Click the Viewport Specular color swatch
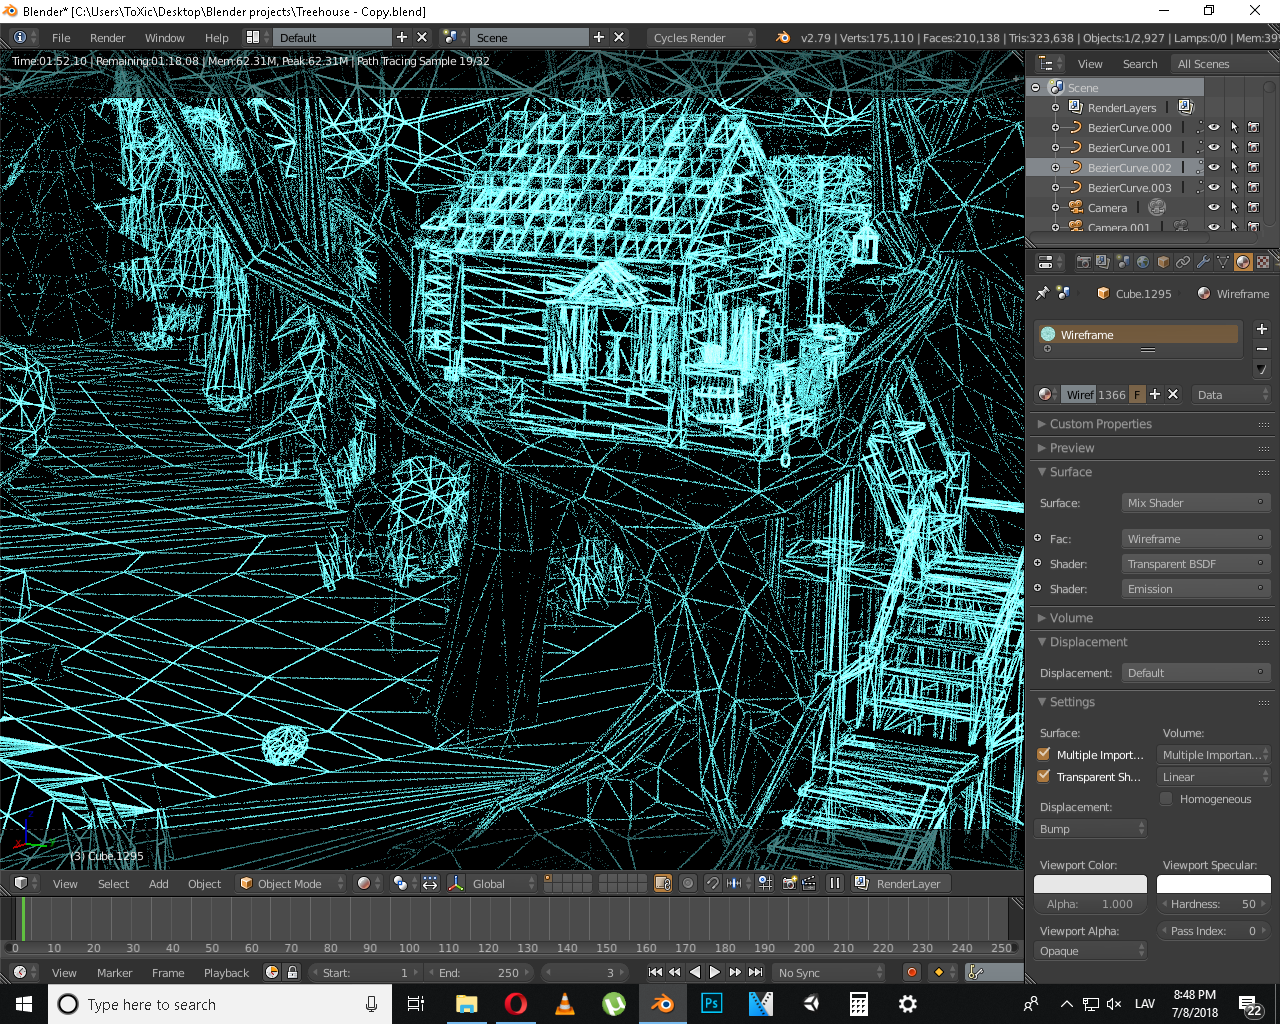 click(x=1214, y=884)
